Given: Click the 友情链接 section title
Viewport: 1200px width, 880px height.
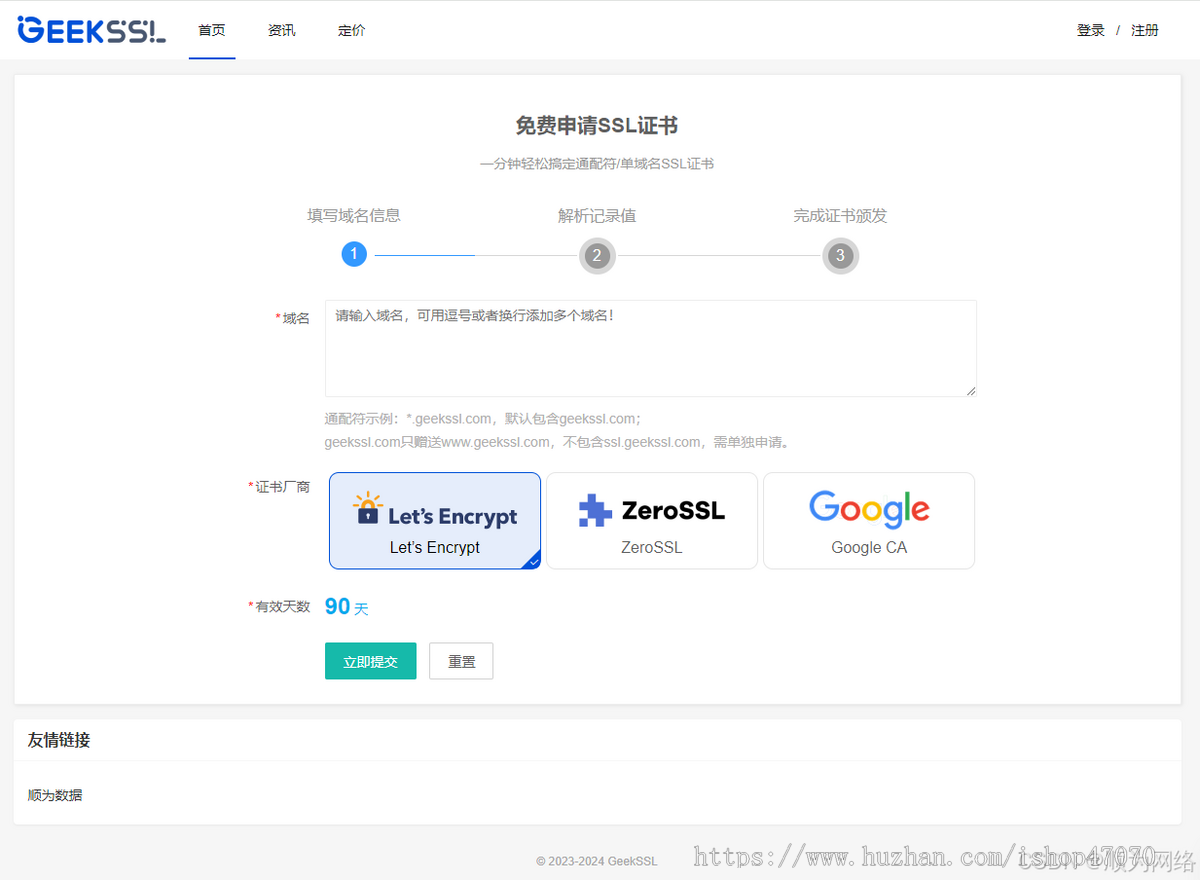Looking at the screenshot, I should tap(59, 740).
